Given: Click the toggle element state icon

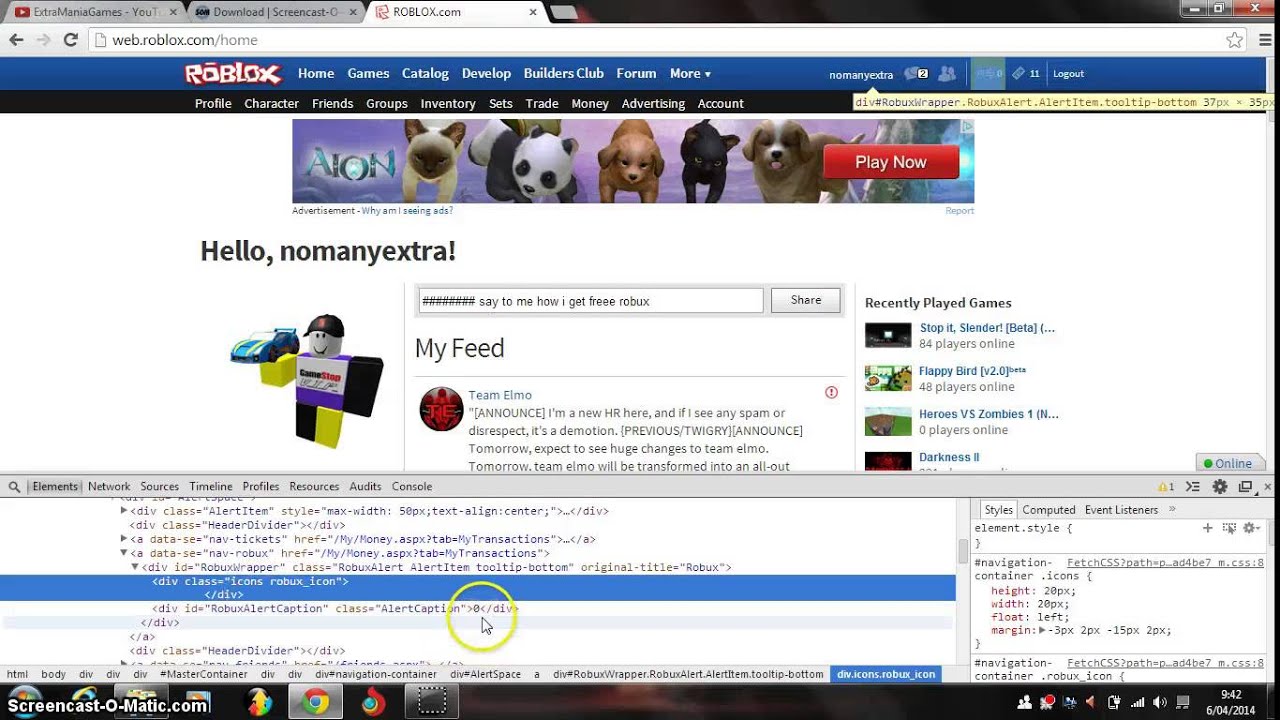Looking at the screenshot, I should (1229, 528).
